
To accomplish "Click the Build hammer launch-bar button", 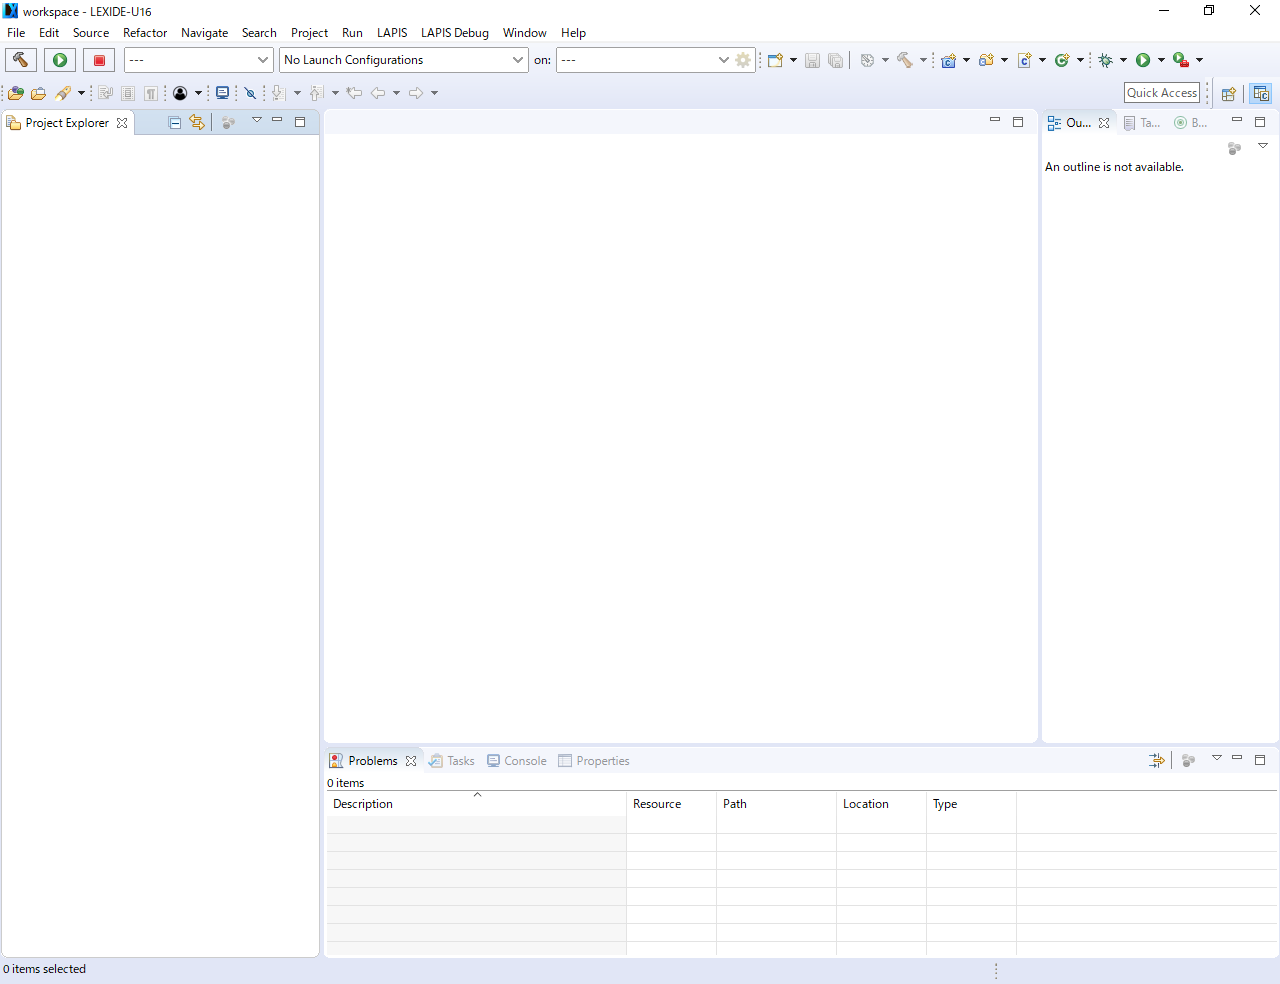I will (x=21, y=60).
